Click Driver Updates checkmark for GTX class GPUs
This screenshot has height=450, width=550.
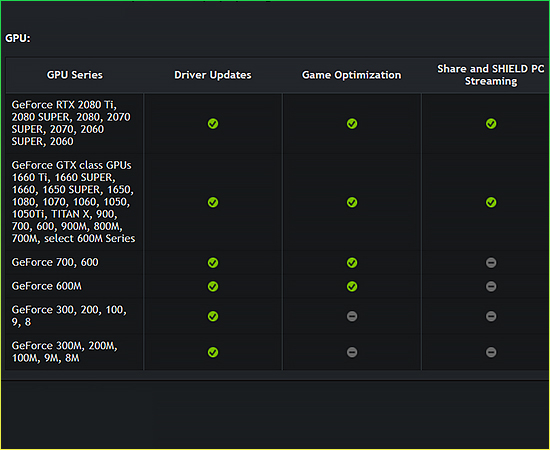click(x=213, y=202)
